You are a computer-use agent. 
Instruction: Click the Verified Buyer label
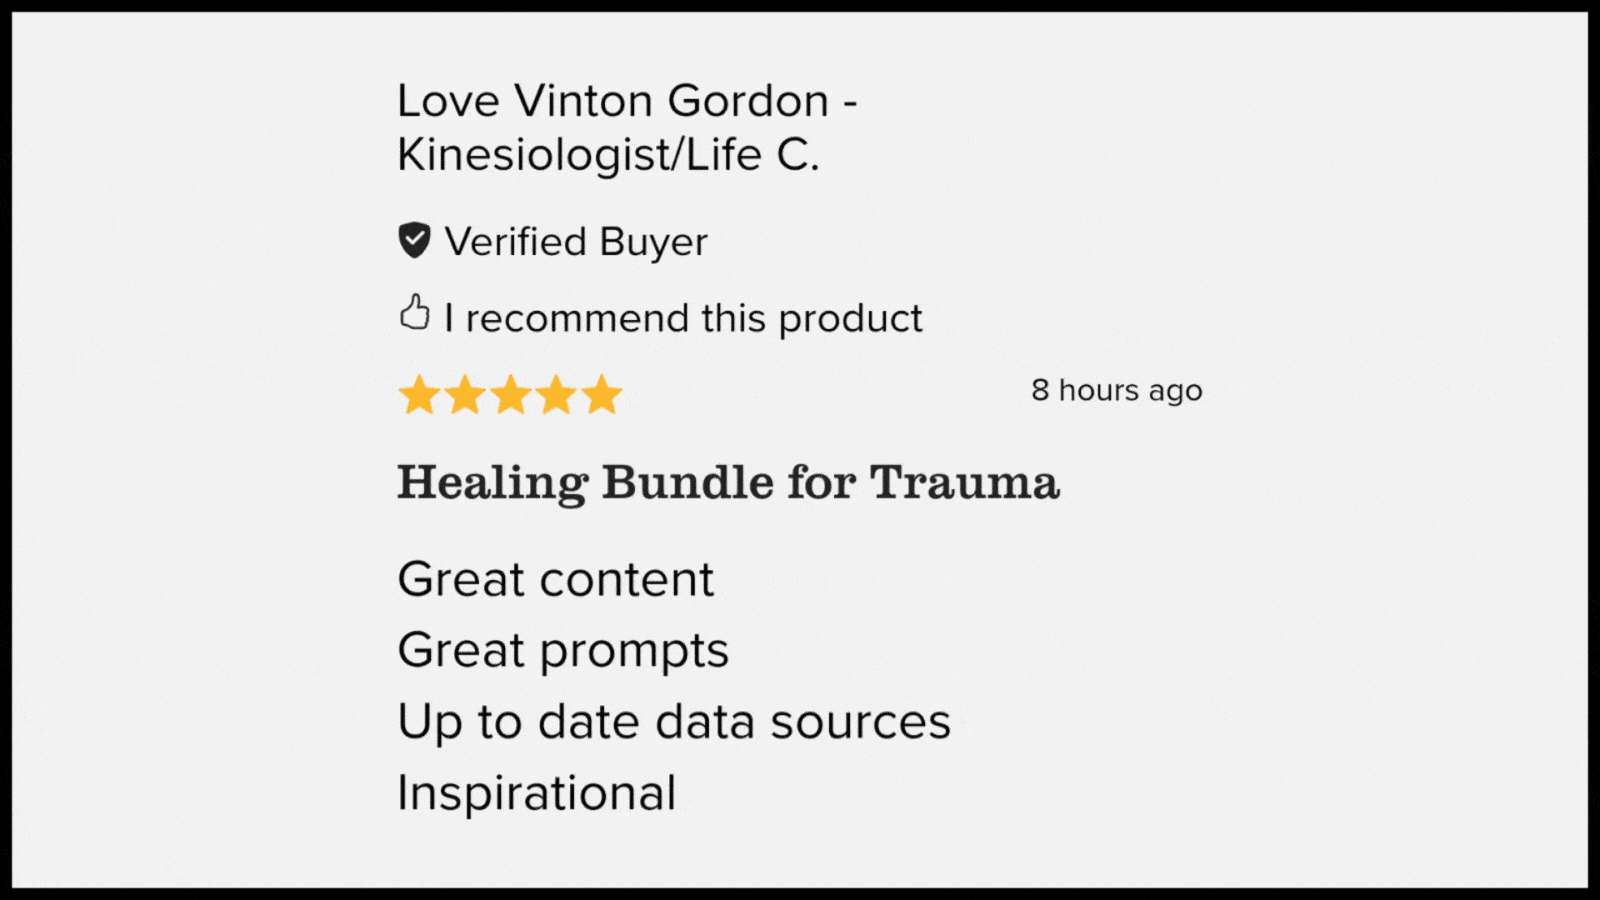click(x=576, y=242)
